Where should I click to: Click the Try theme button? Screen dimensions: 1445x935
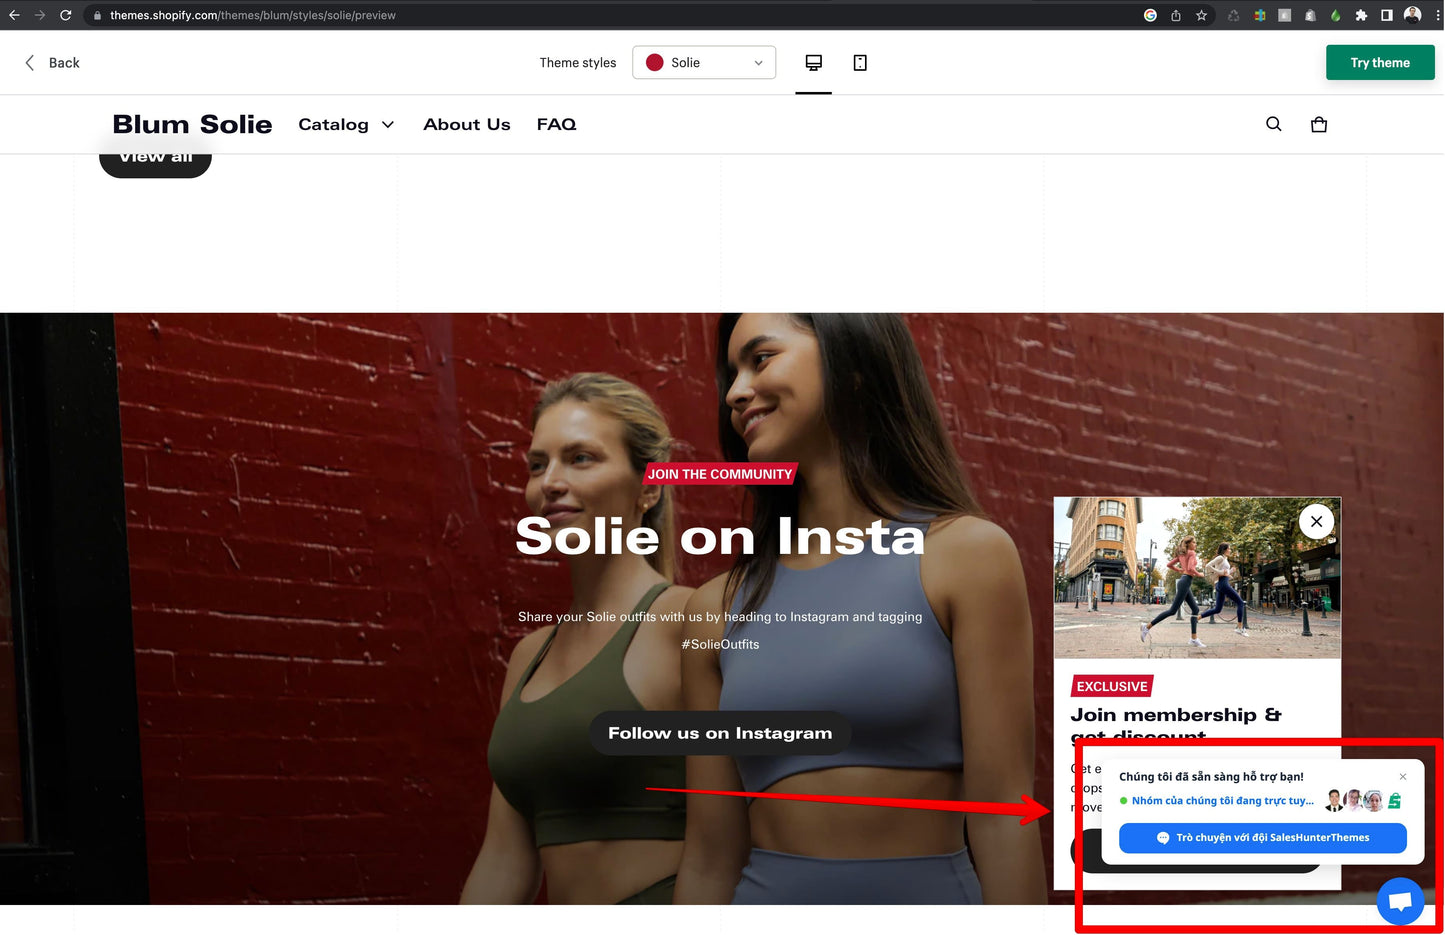tap(1379, 63)
